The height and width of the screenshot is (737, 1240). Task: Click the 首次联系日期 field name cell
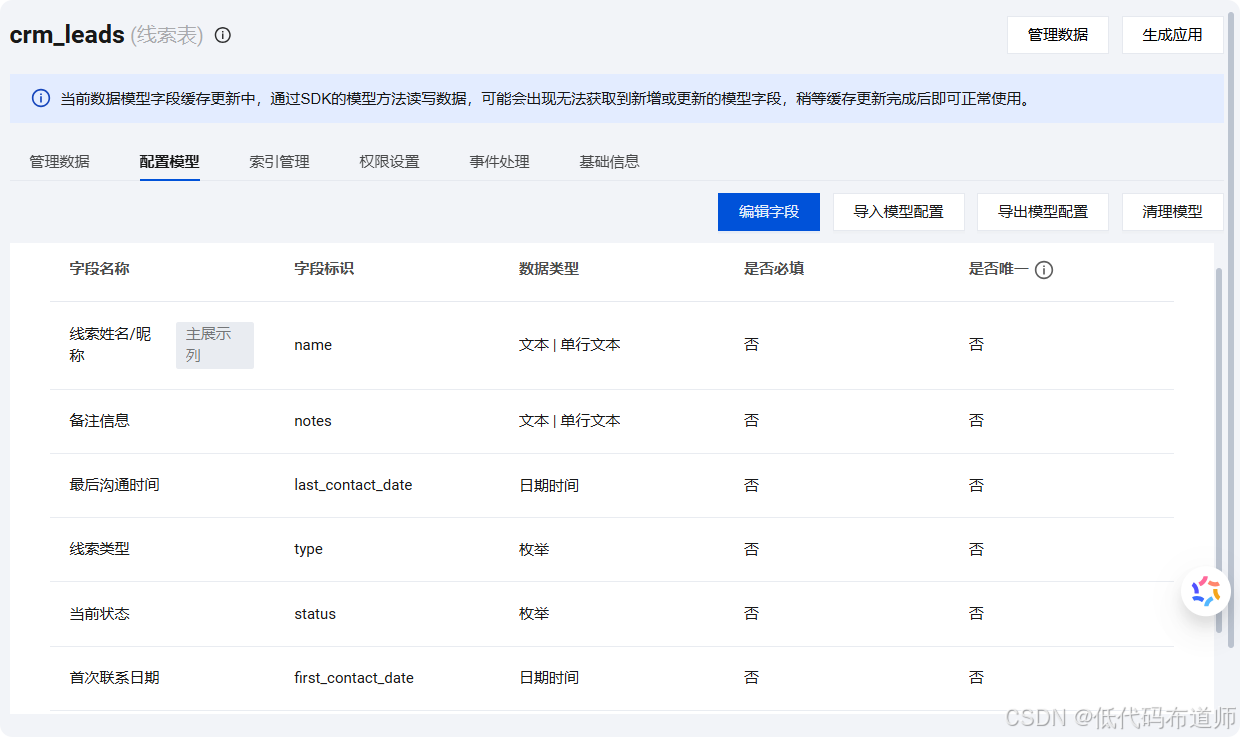coord(114,678)
